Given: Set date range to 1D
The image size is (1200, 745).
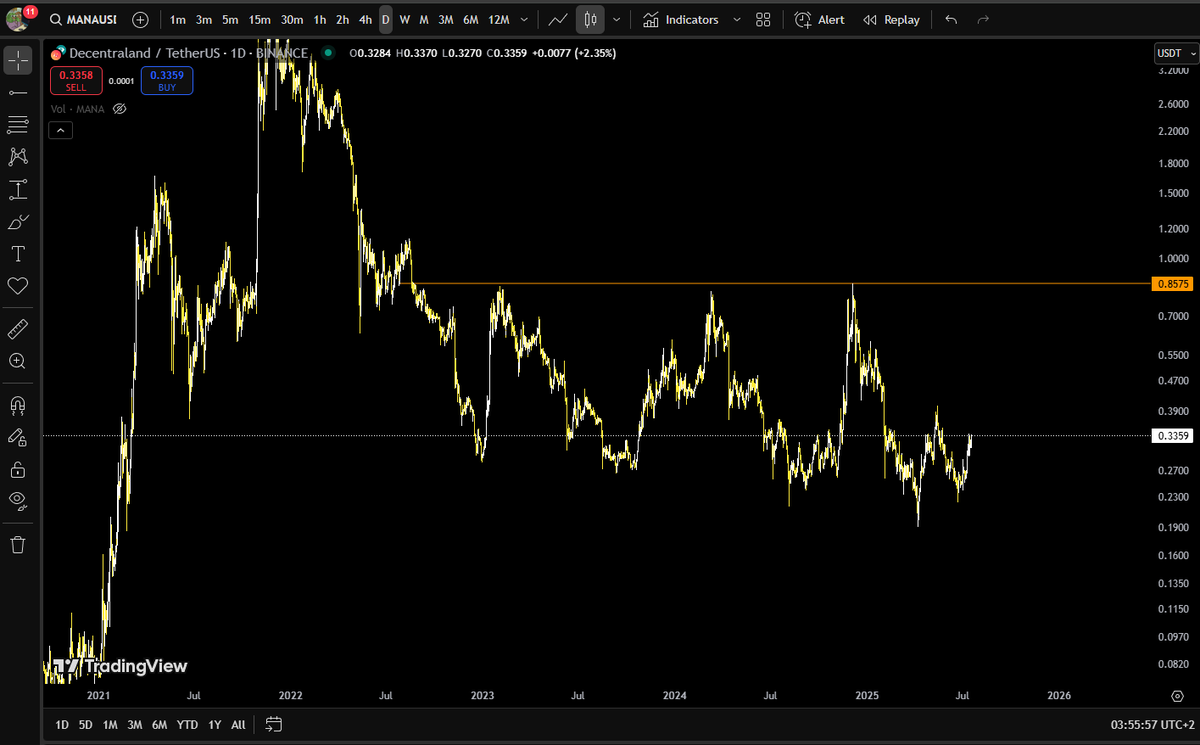Looking at the screenshot, I should coord(62,724).
